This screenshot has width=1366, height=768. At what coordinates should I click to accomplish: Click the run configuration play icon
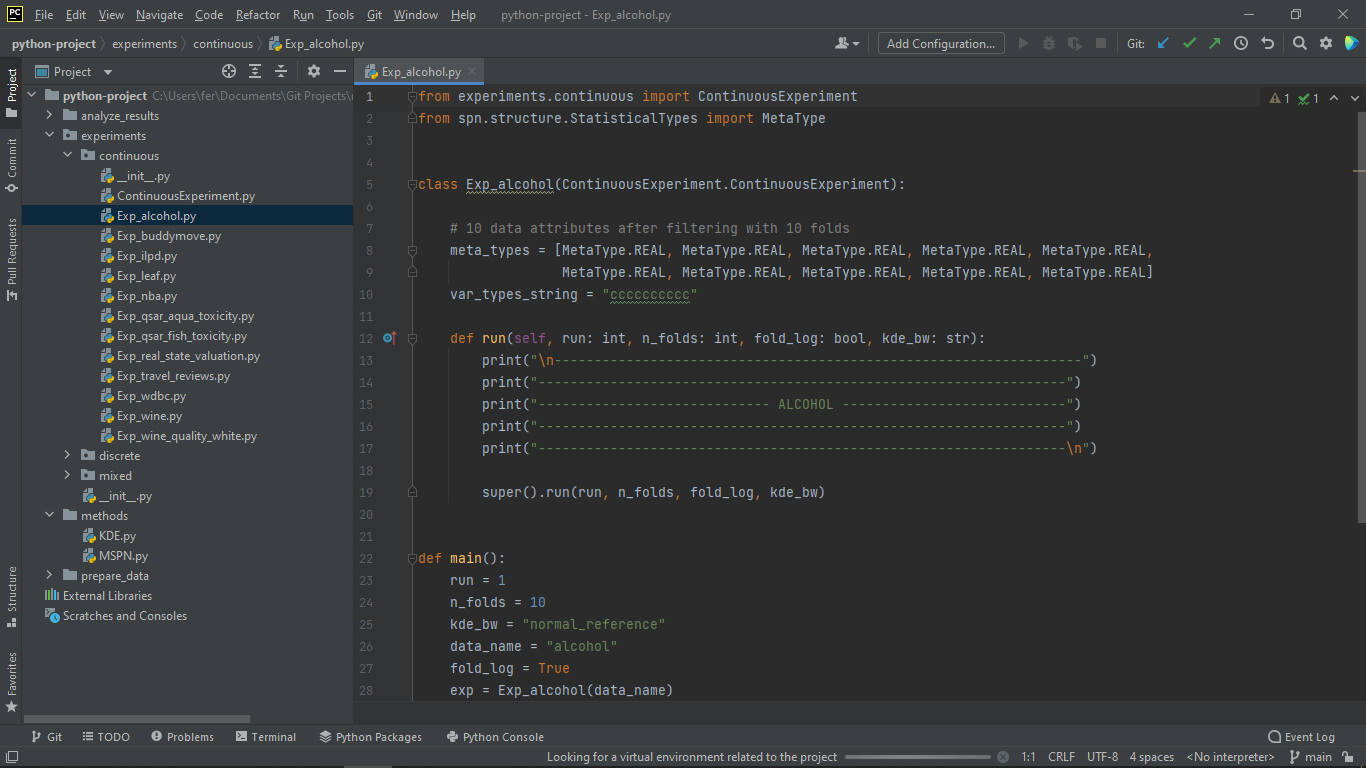click(1023, 43)
